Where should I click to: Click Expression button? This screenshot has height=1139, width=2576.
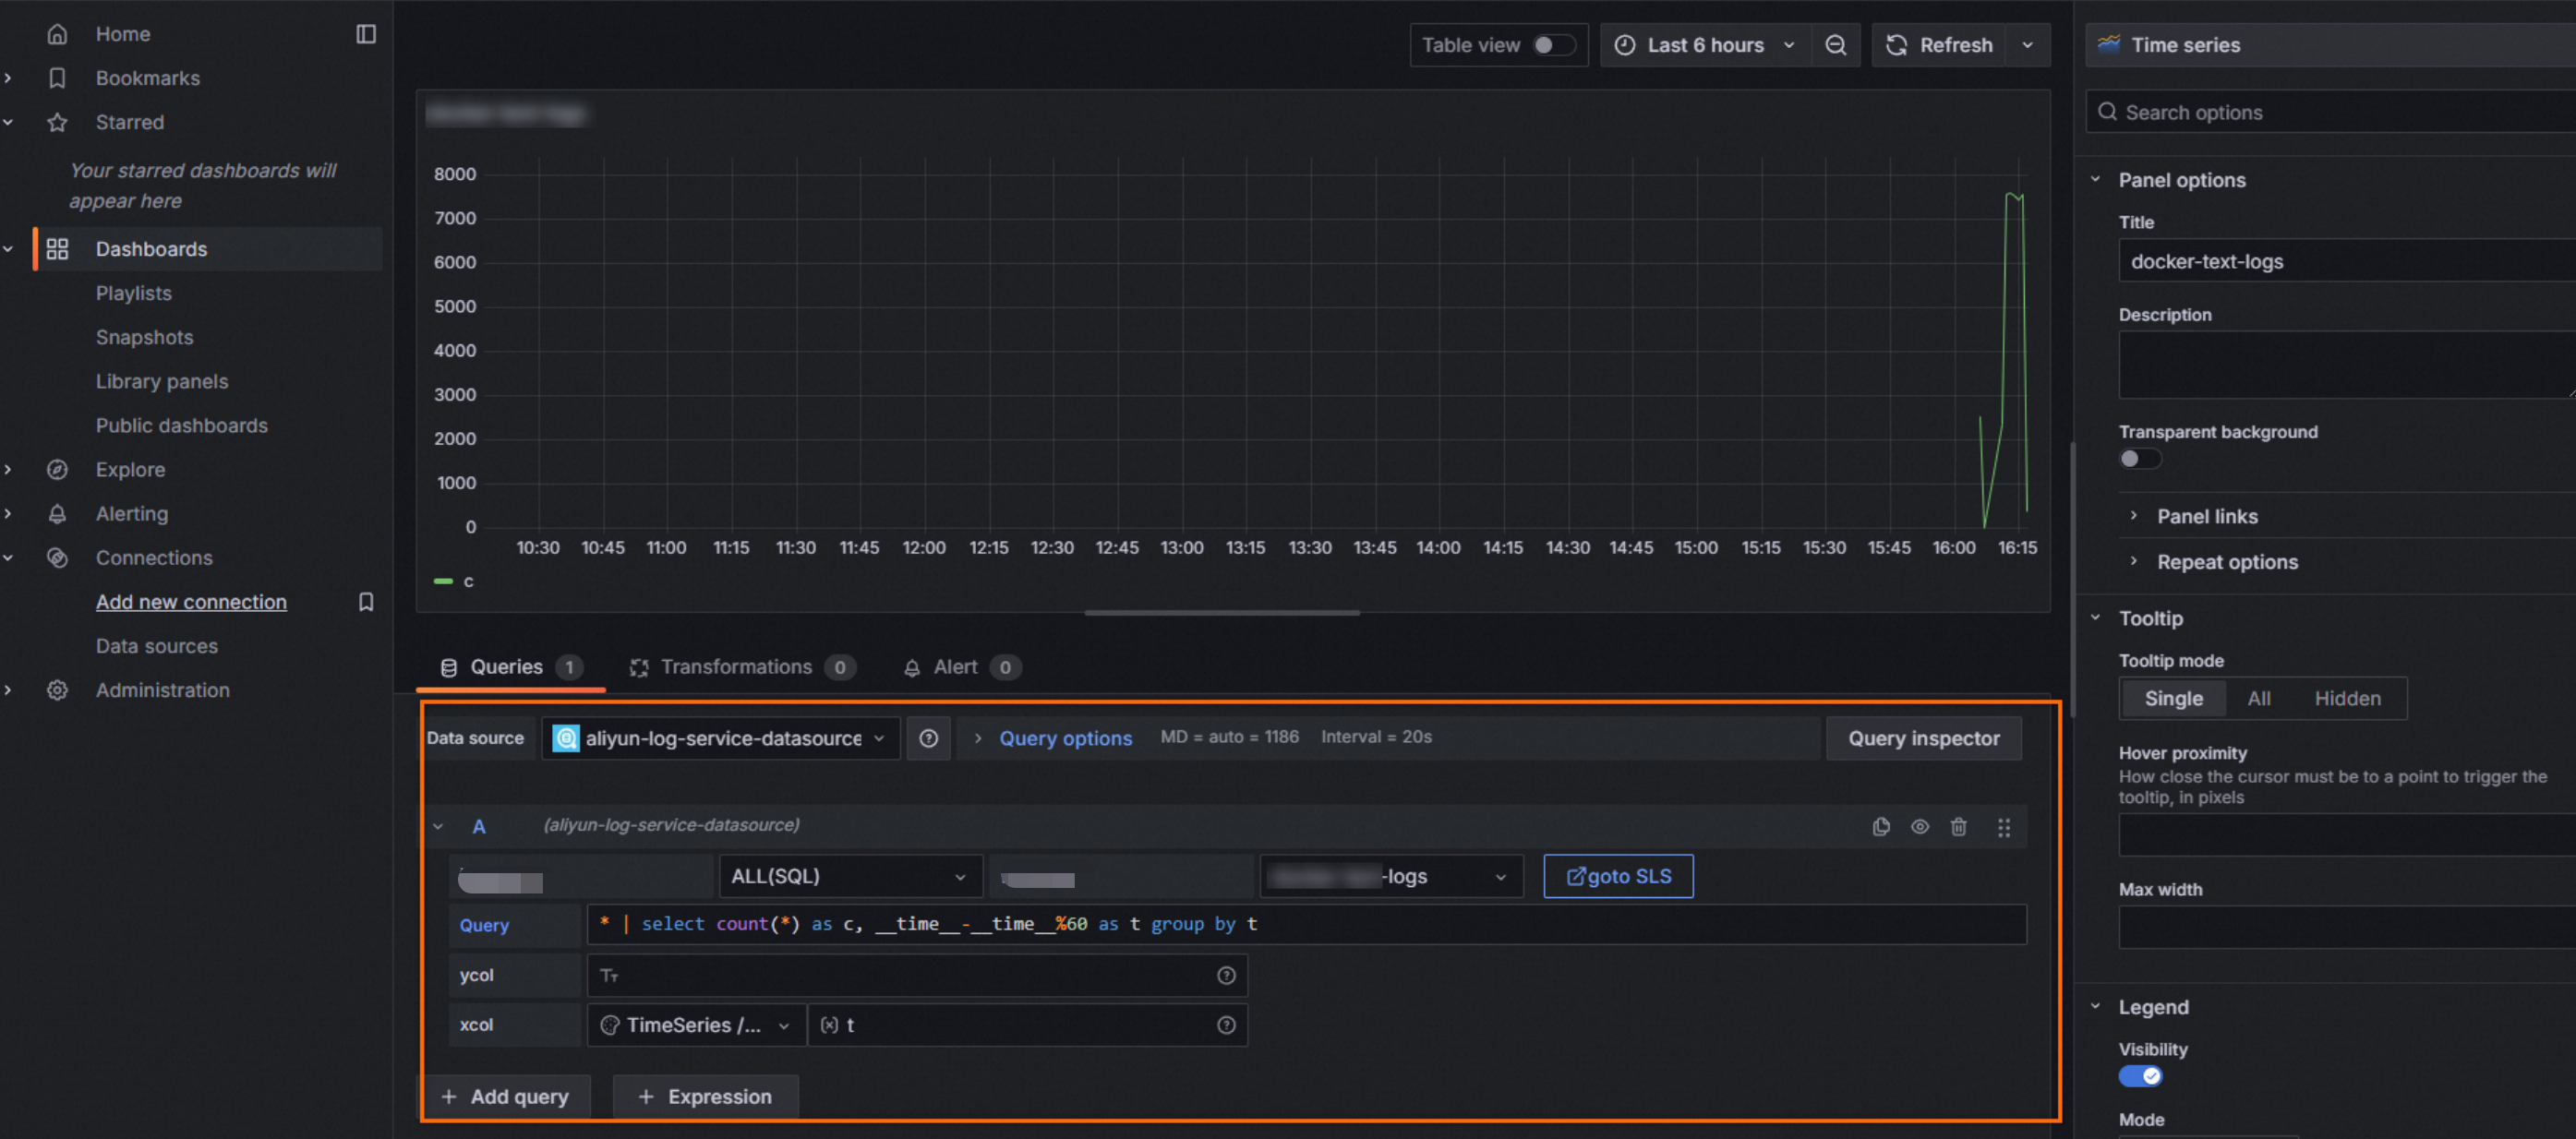click(705, 1096)
